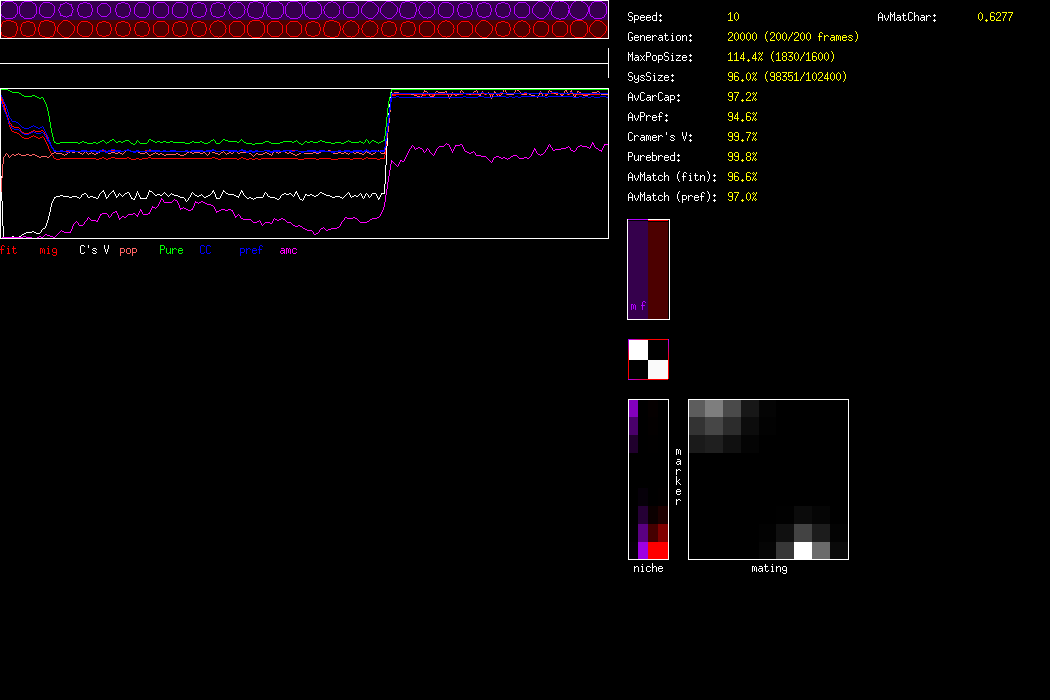Click the 'fit' legend label
The height and width of the screenshot is (700, 1050).
[9, 250]
